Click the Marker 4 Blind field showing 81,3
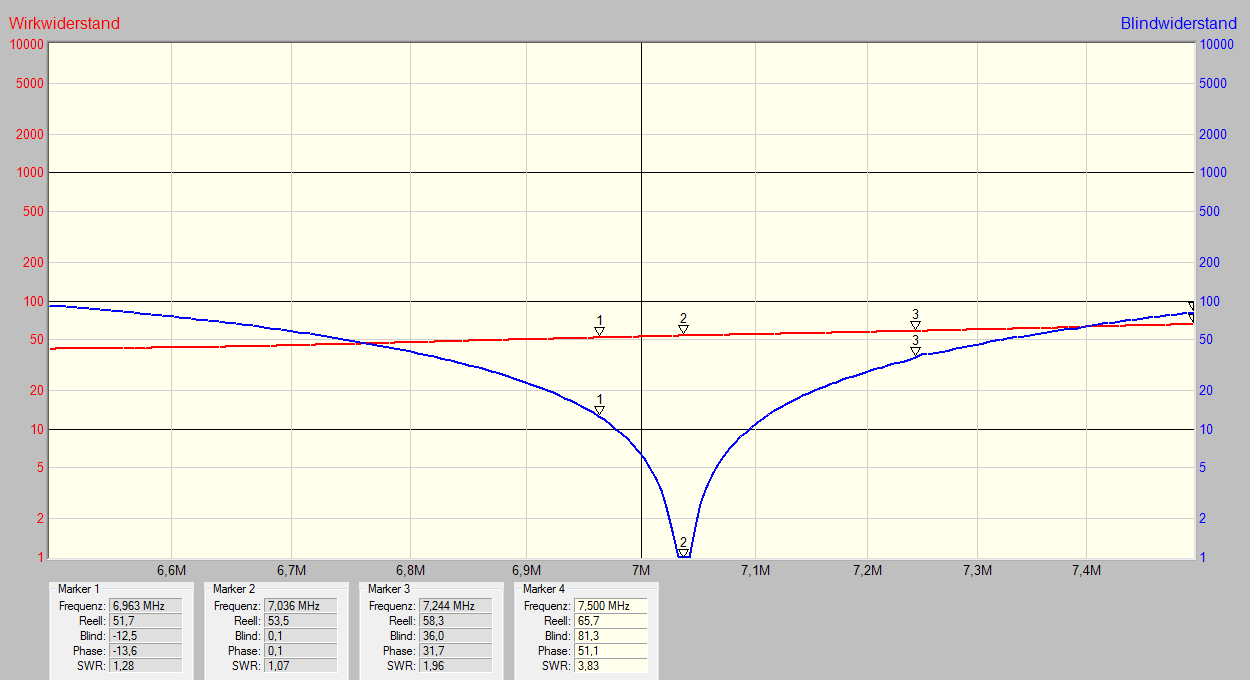This screenshot has width=1250, height=680. [x=612, y=636]
